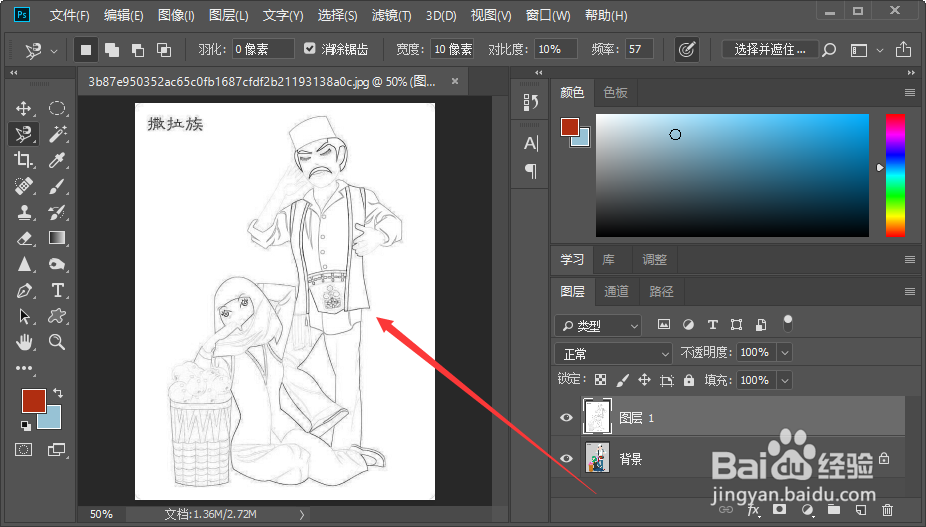Toggle the anti-alias checkbox
Image resolution: width=926 pixels, height=527 pixels.
pos(309,48)
